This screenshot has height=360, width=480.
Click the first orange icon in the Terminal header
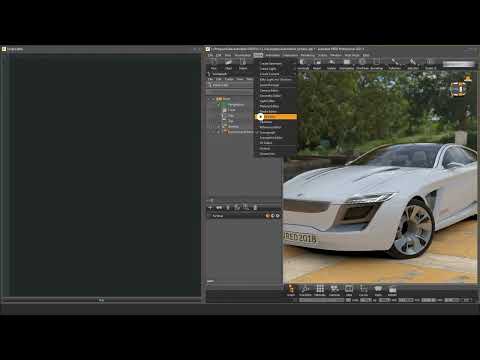pyautogui.click(x=267, y=216)
